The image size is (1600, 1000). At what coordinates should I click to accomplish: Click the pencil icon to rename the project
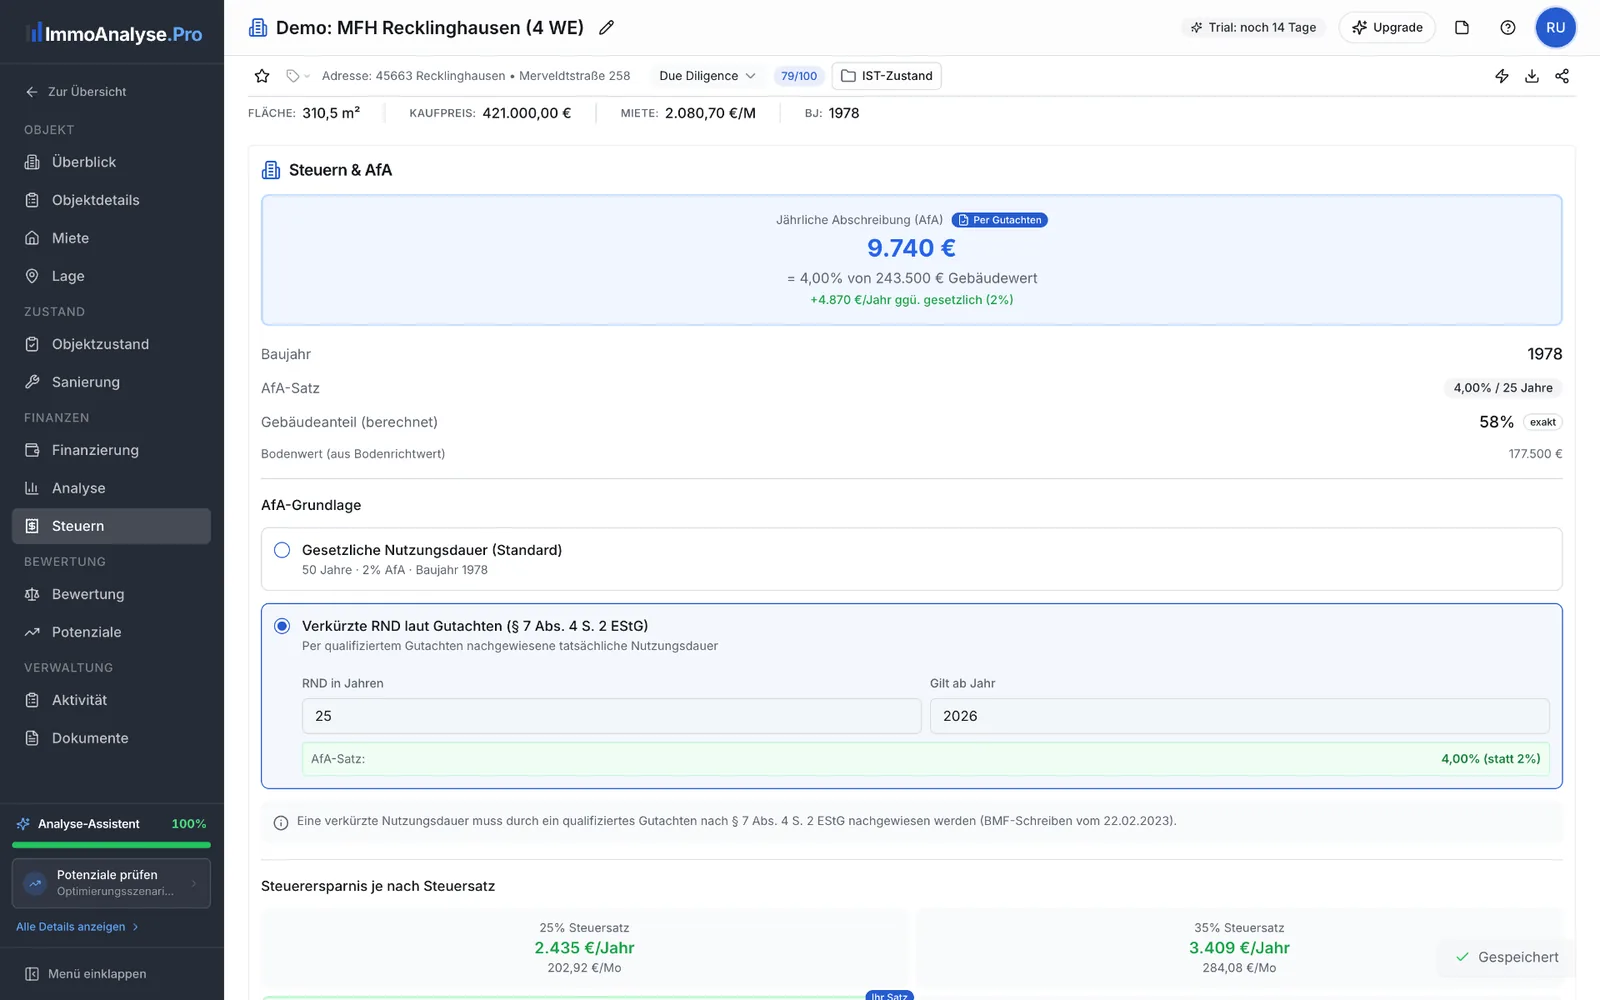coord(606,28)
